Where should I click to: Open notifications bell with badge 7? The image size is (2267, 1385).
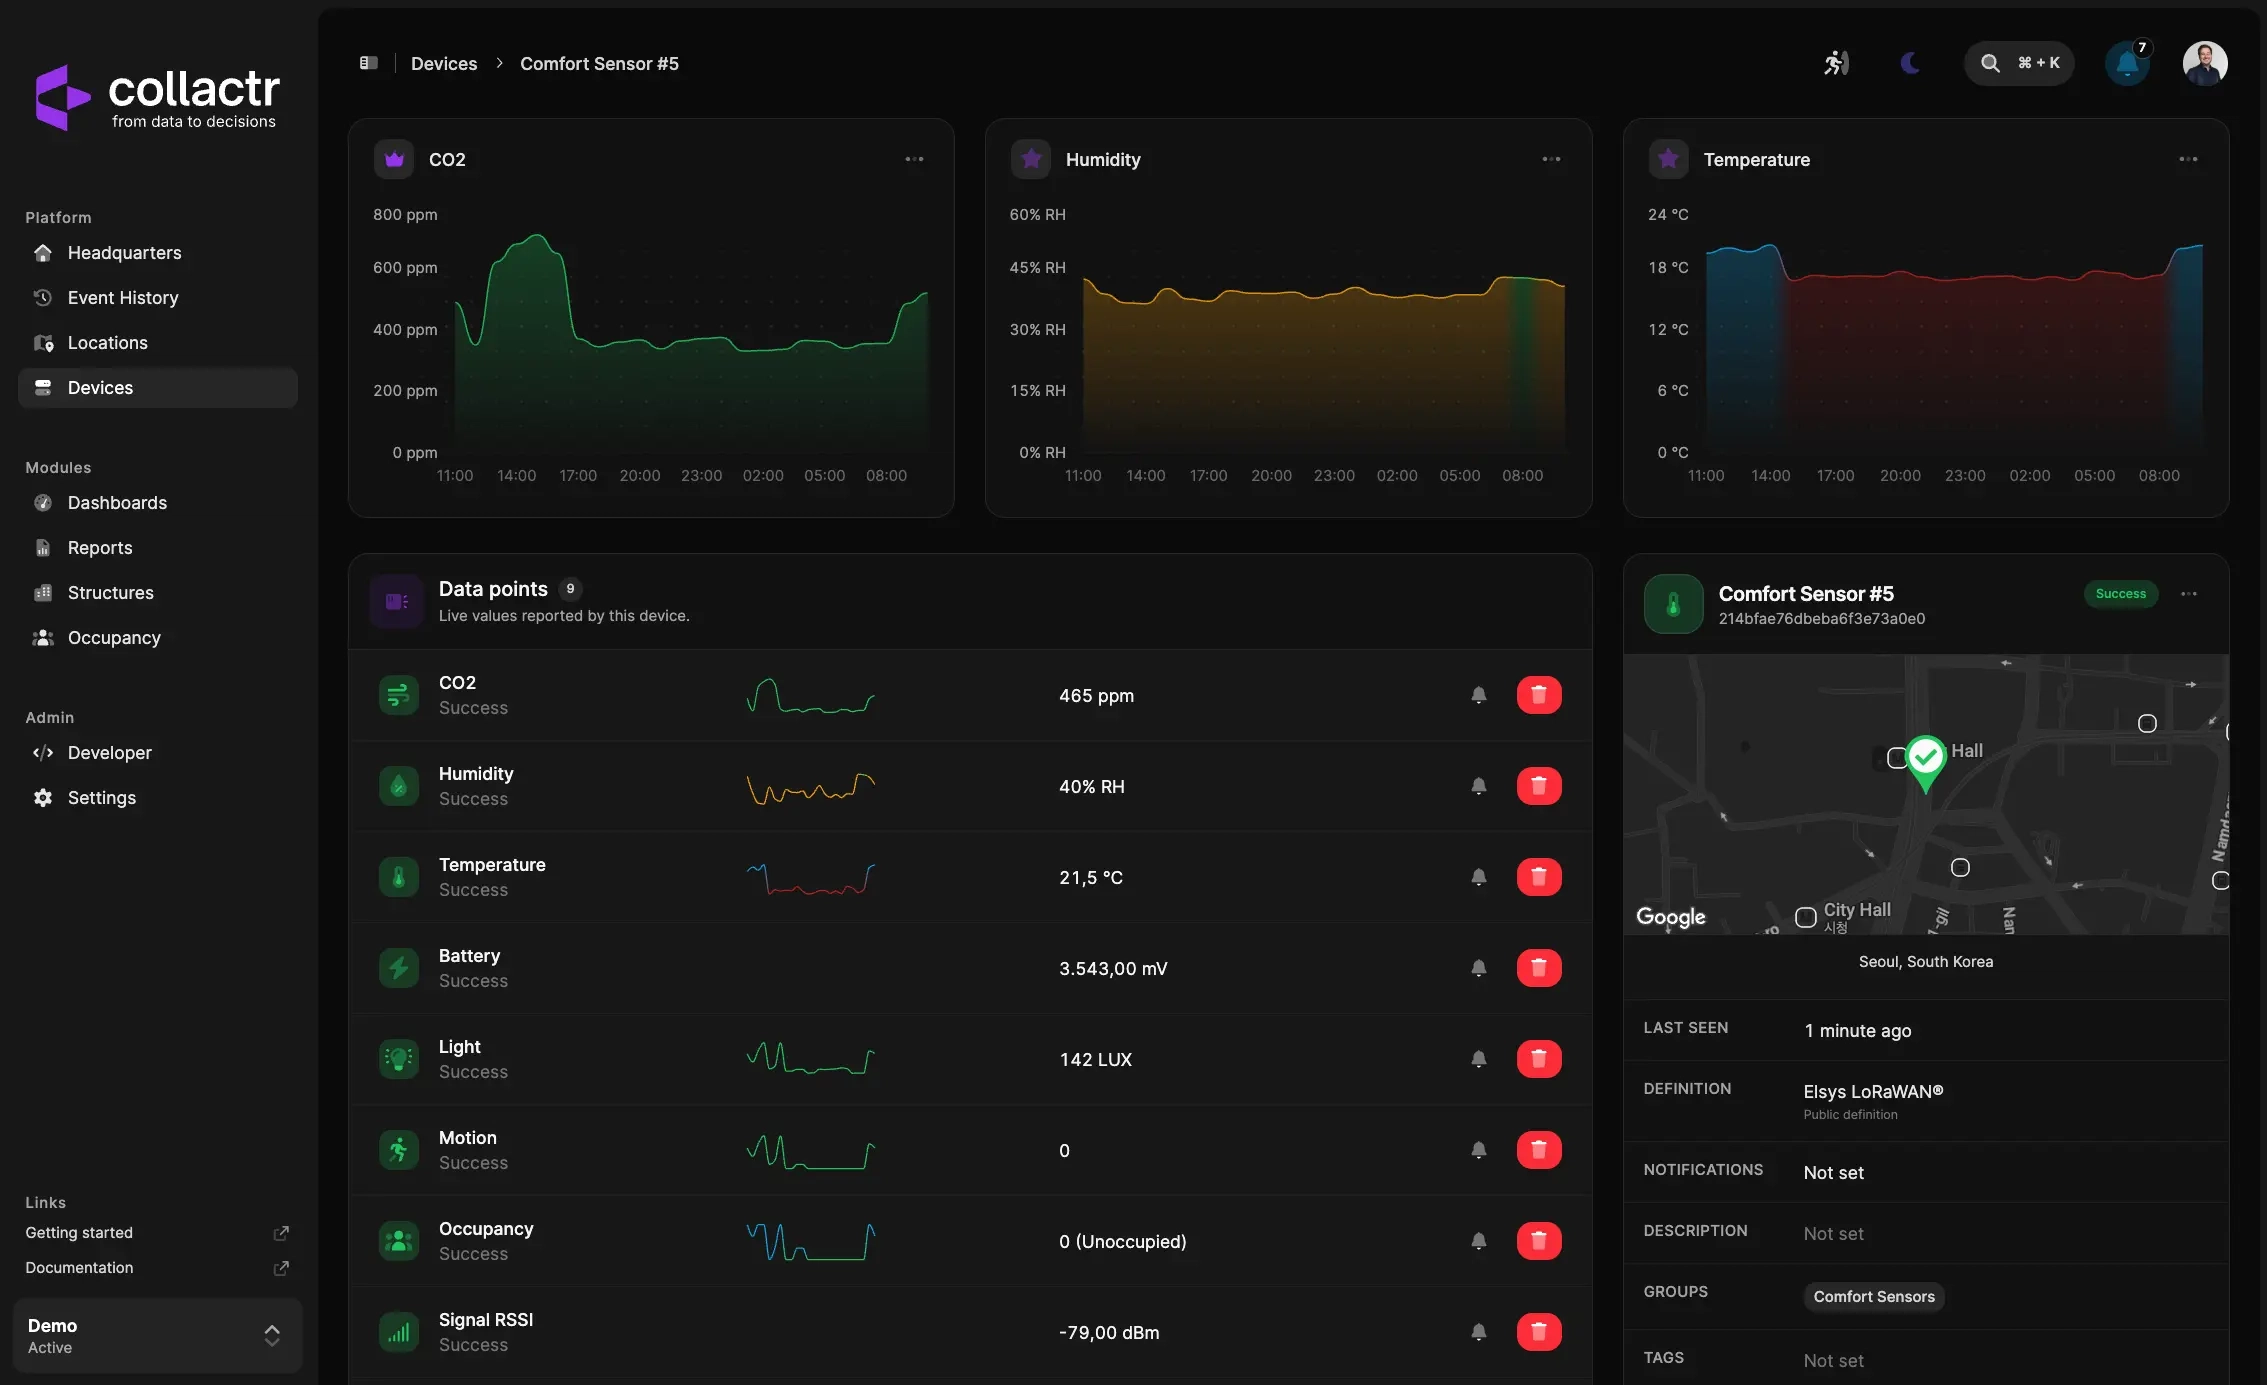tap(2128, 64)
